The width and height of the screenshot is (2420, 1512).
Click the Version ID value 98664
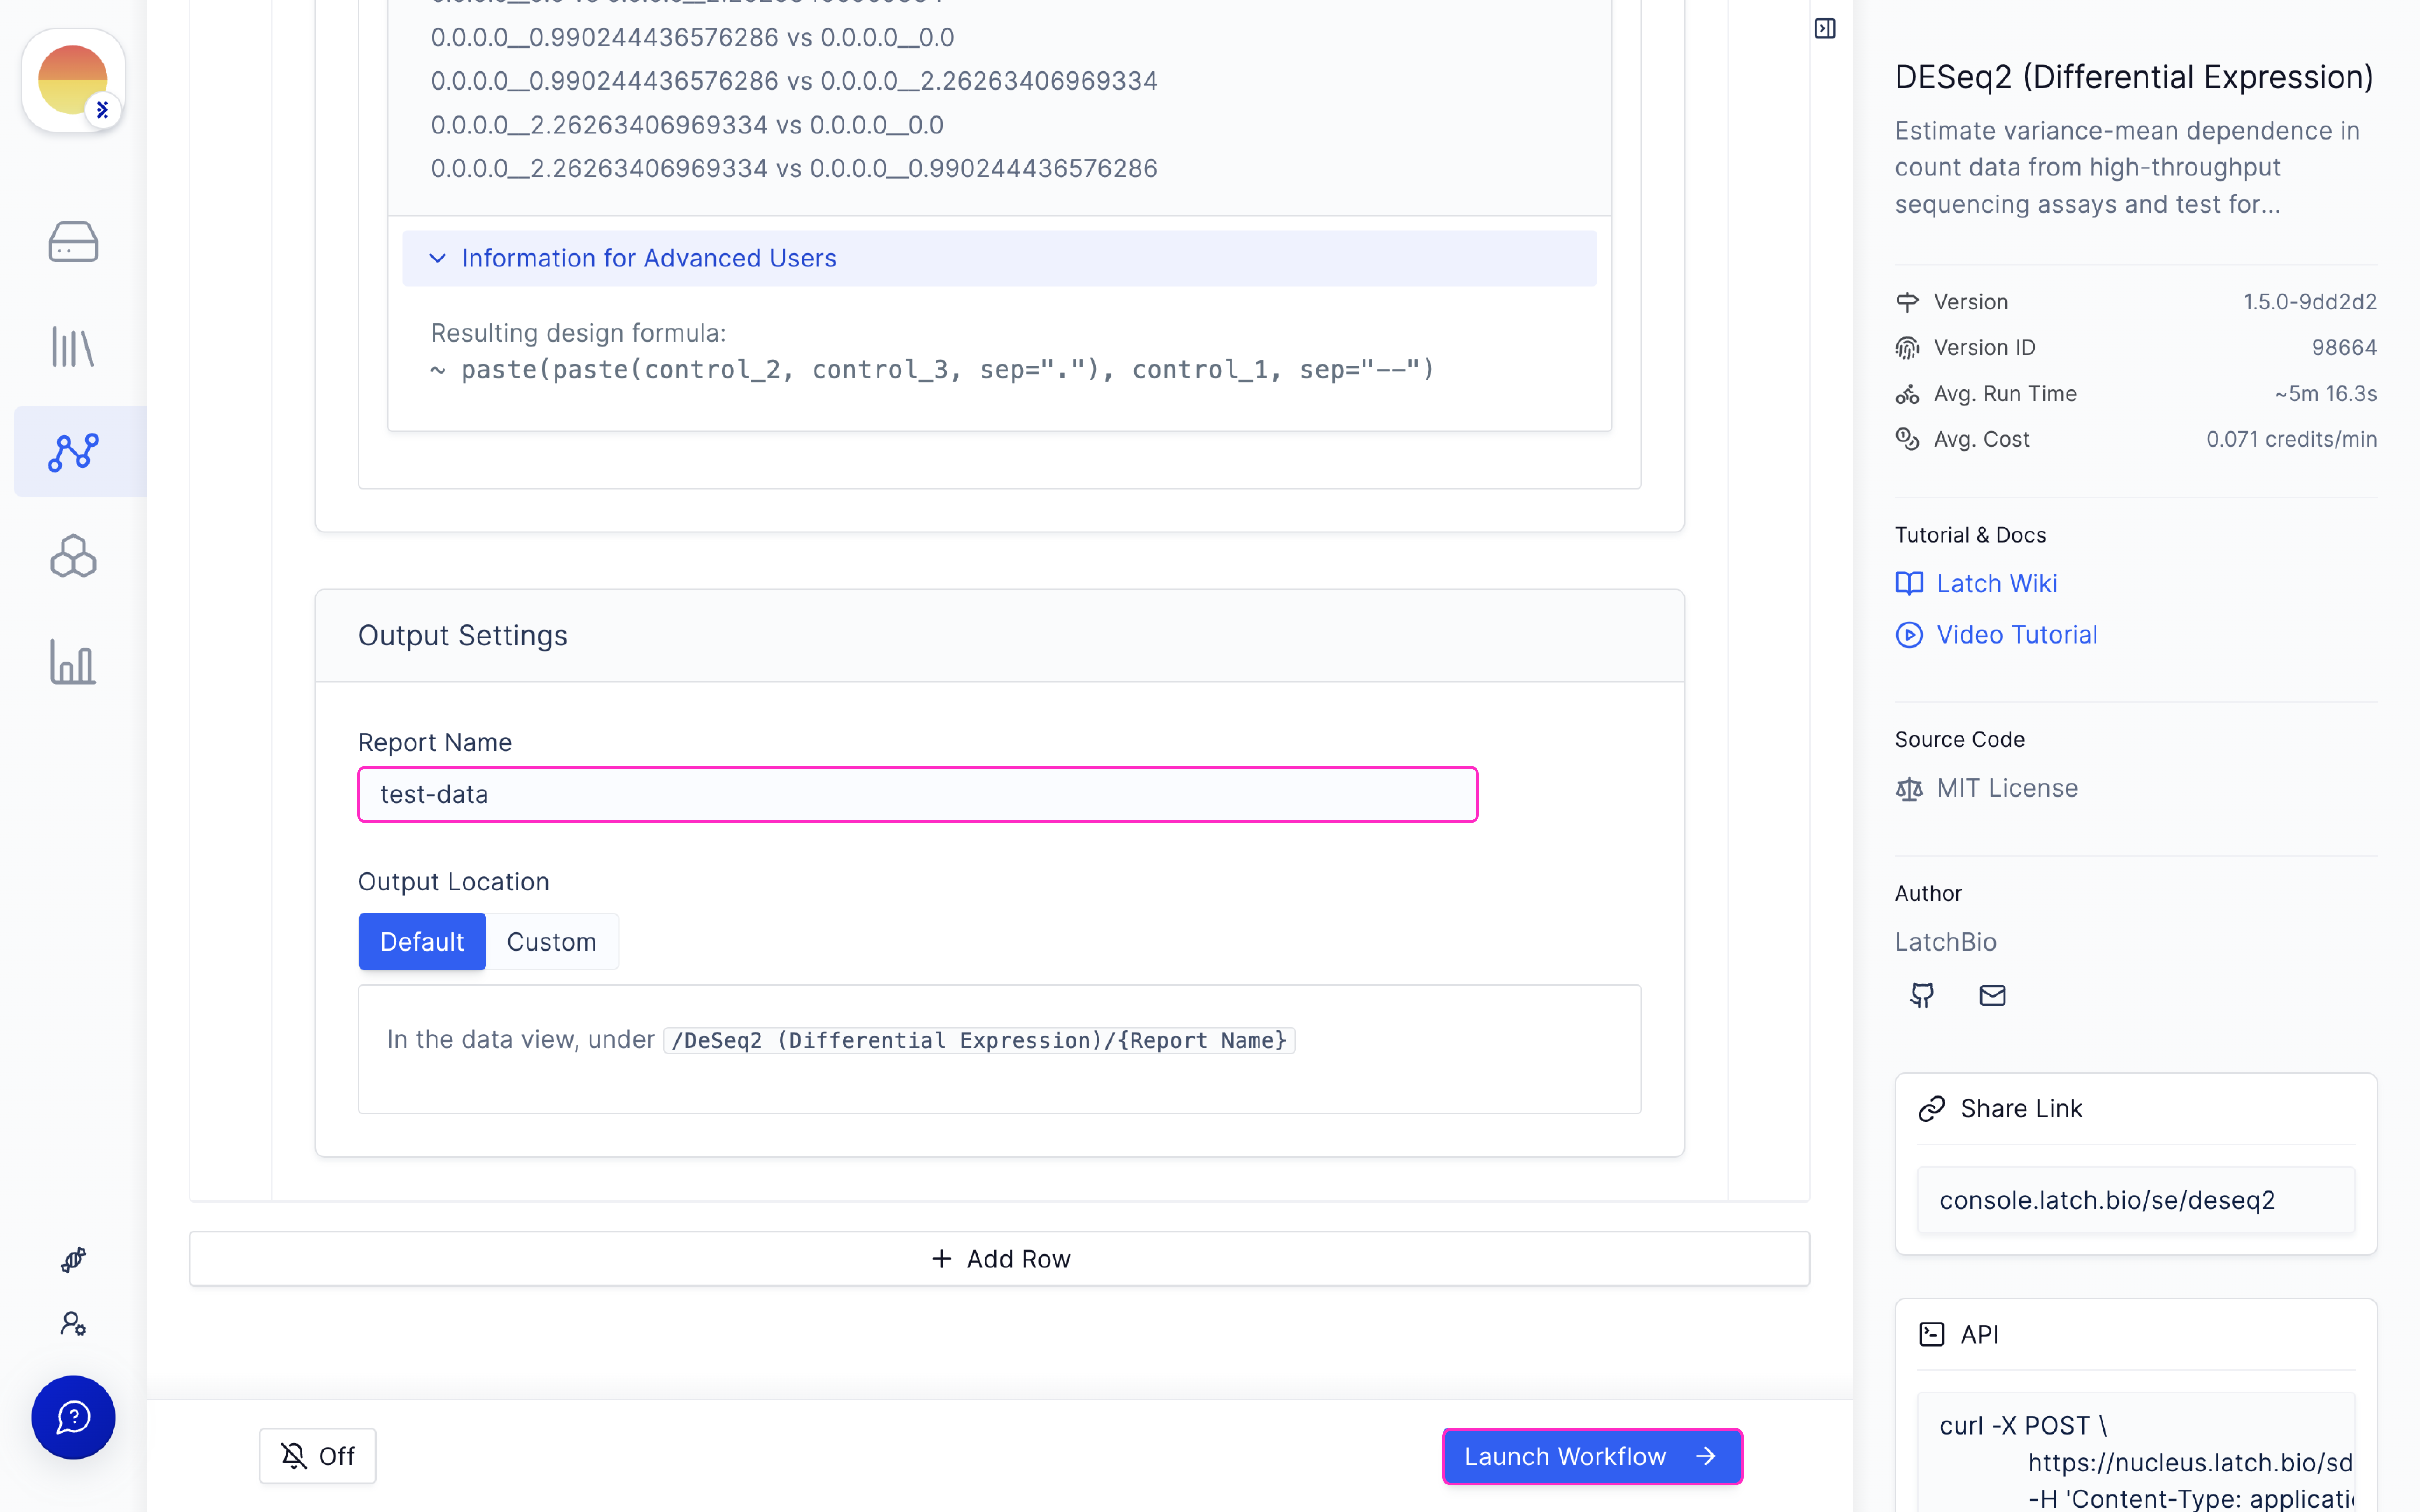[x=2344, y=348]
